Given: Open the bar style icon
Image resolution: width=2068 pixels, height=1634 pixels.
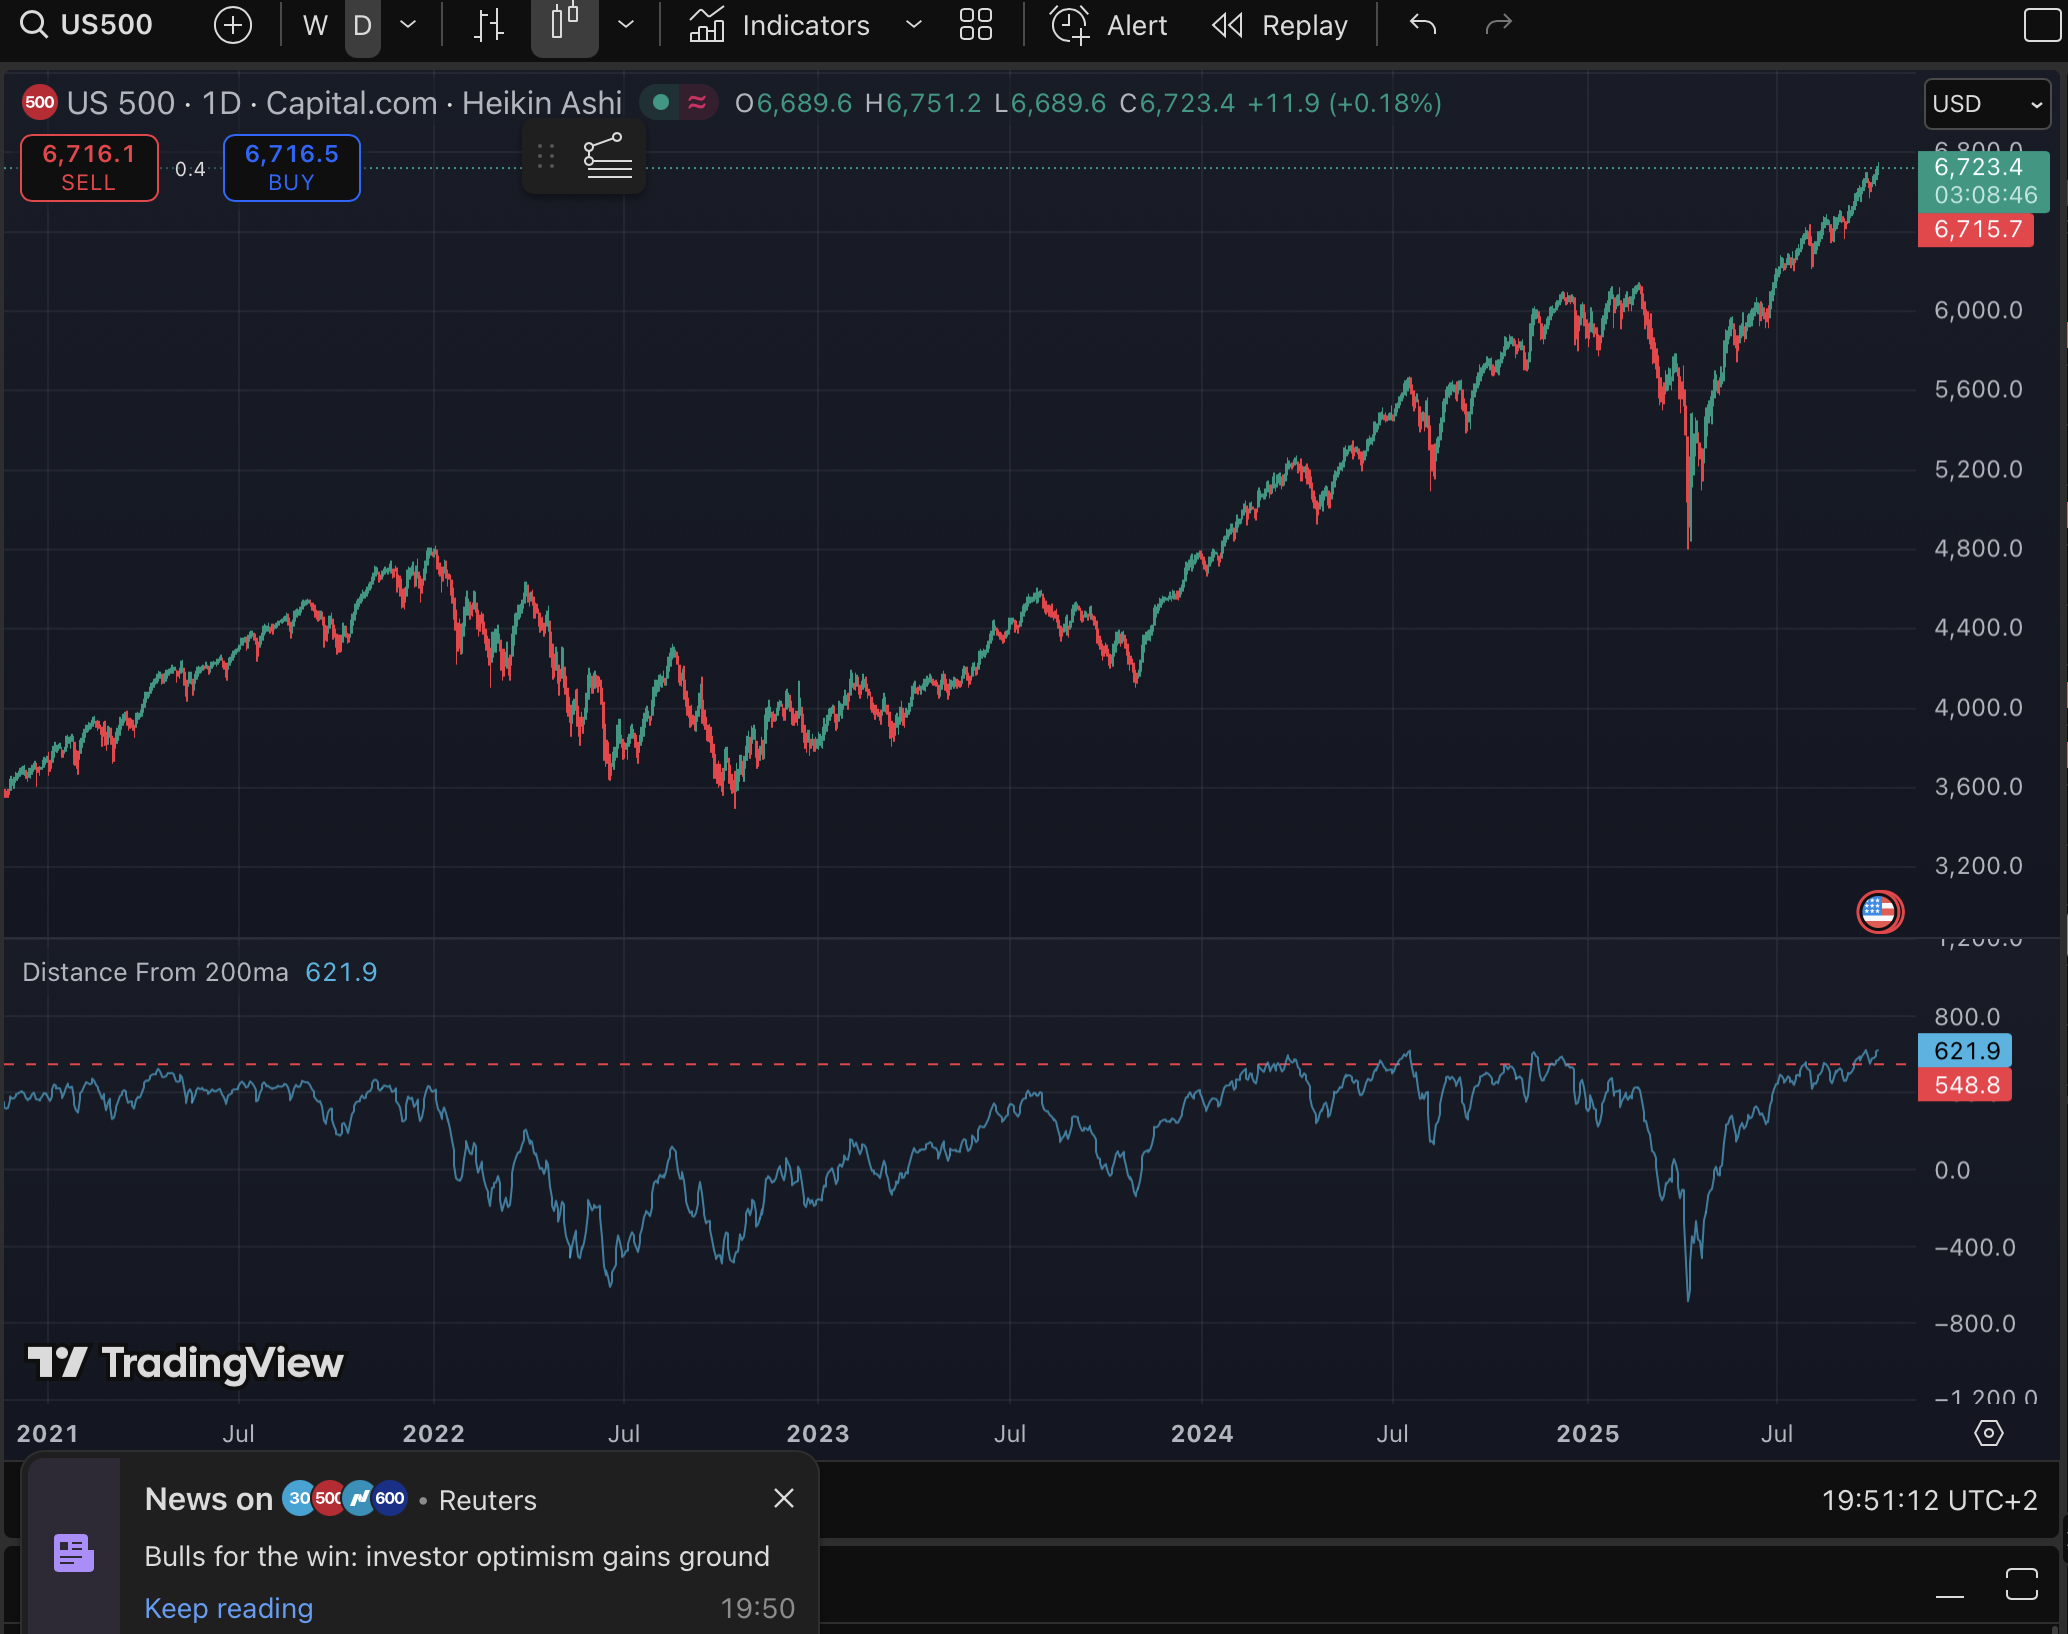Looking at the screenshot, I should click(488, 25).
